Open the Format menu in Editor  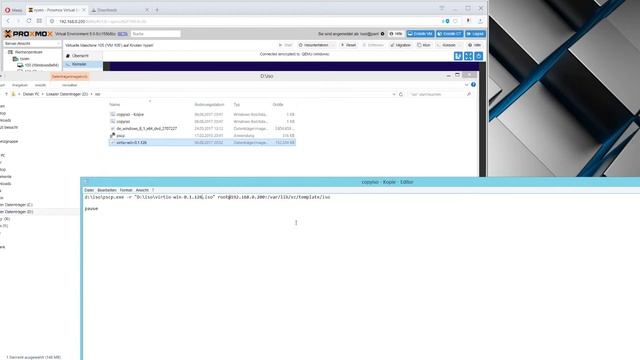point(126,190)
